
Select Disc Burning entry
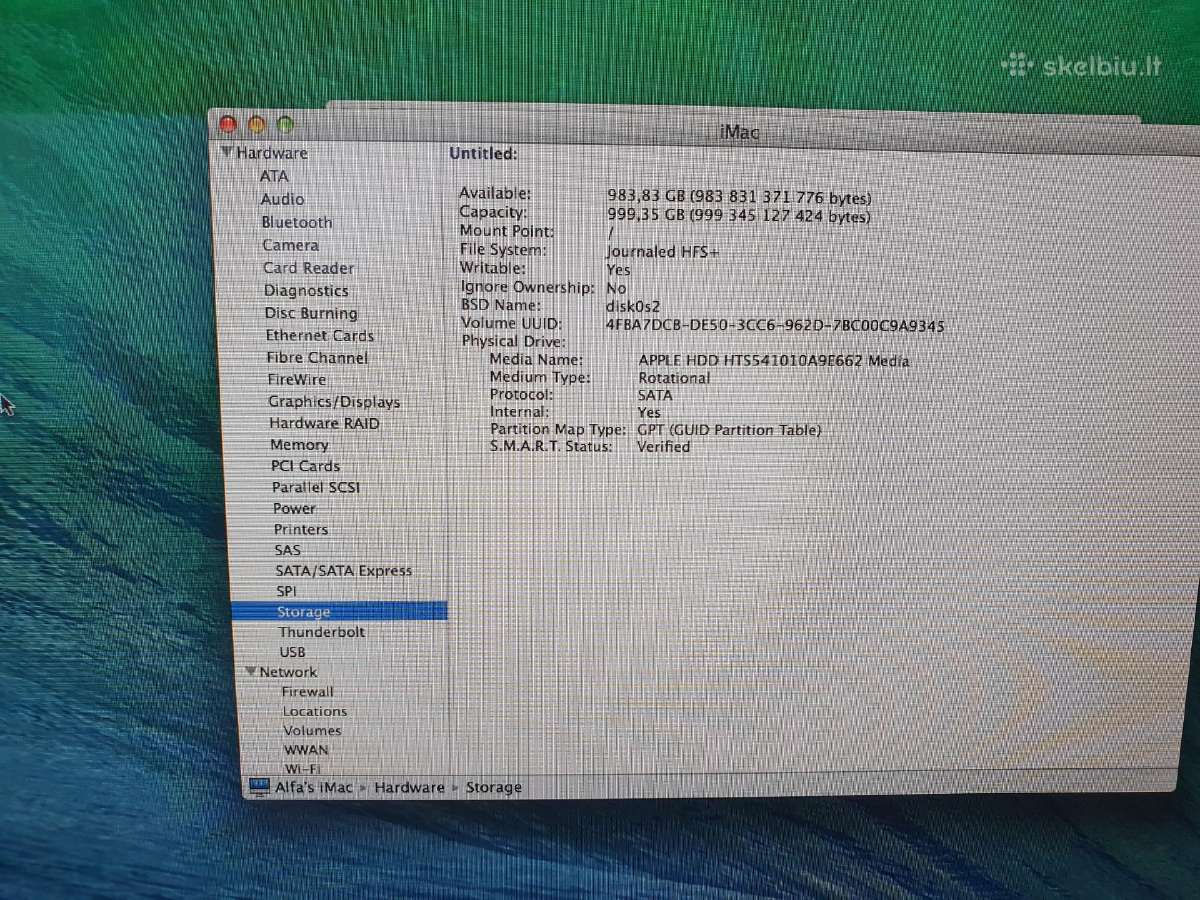(311, 313)
